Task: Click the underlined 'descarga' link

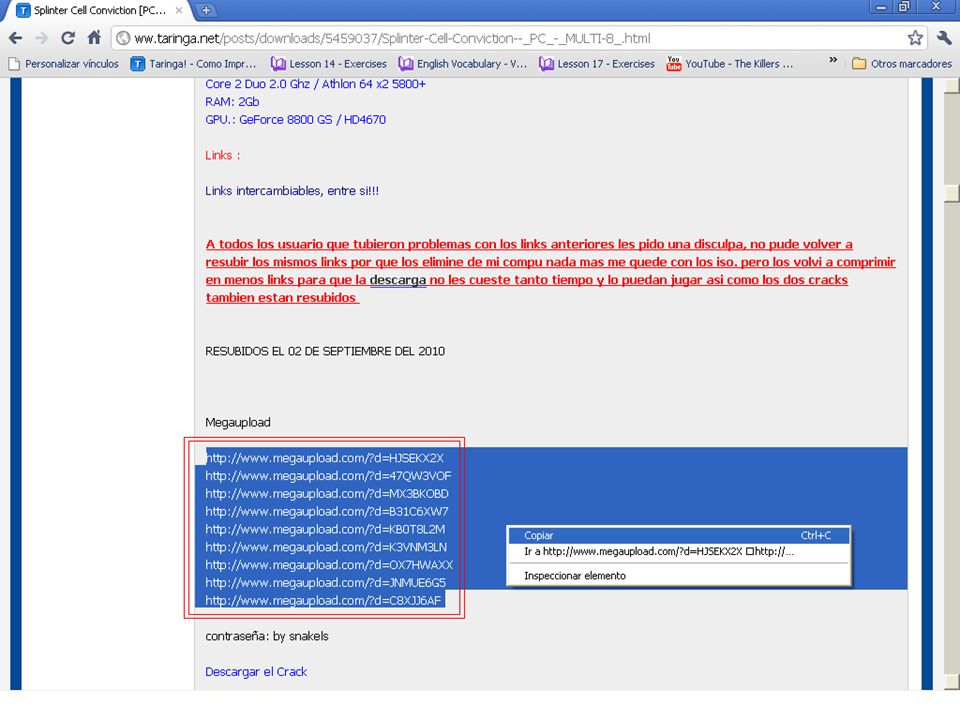Action: point(398,280)
